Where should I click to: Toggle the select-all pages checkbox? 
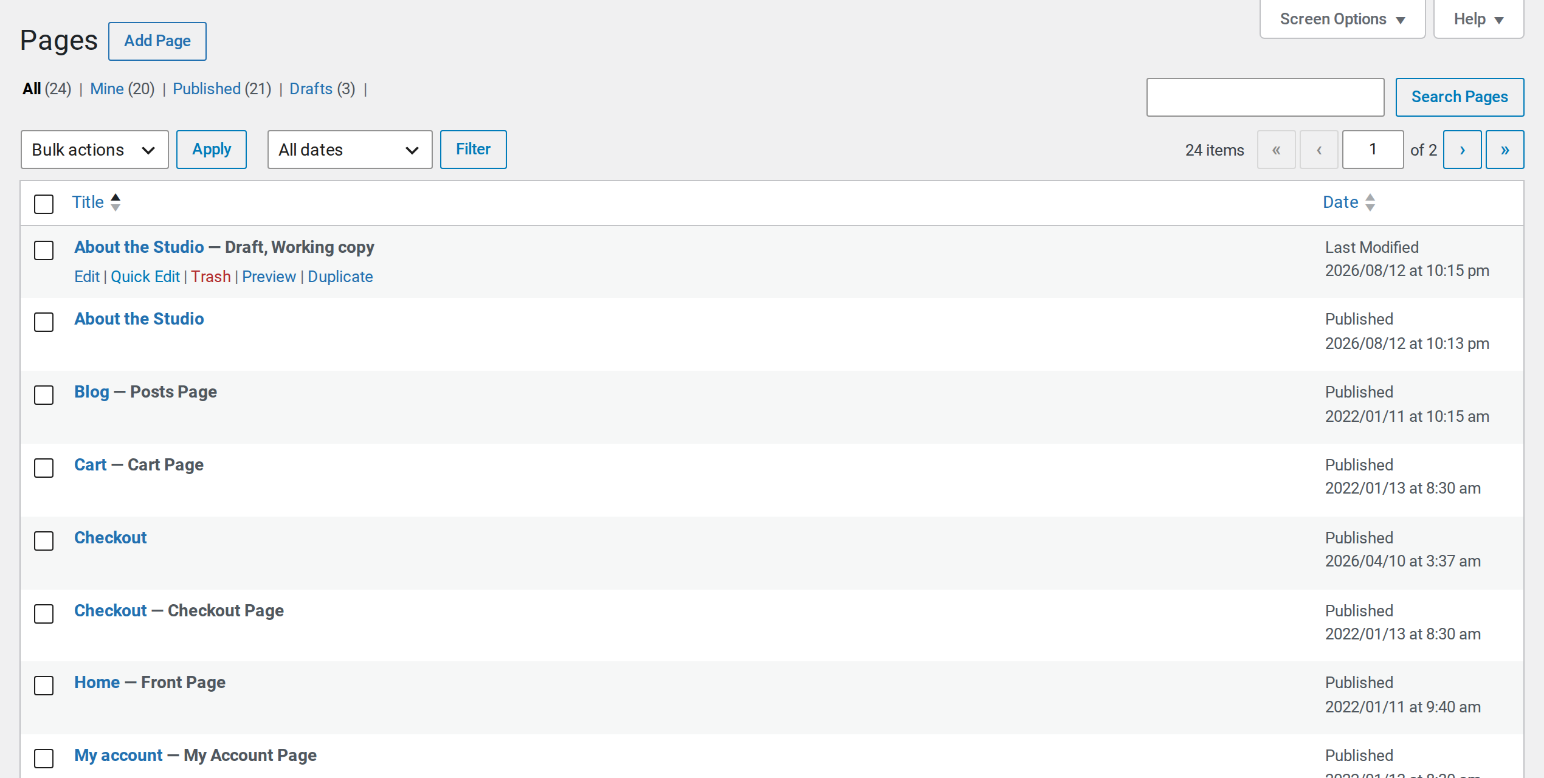point(44,204)
